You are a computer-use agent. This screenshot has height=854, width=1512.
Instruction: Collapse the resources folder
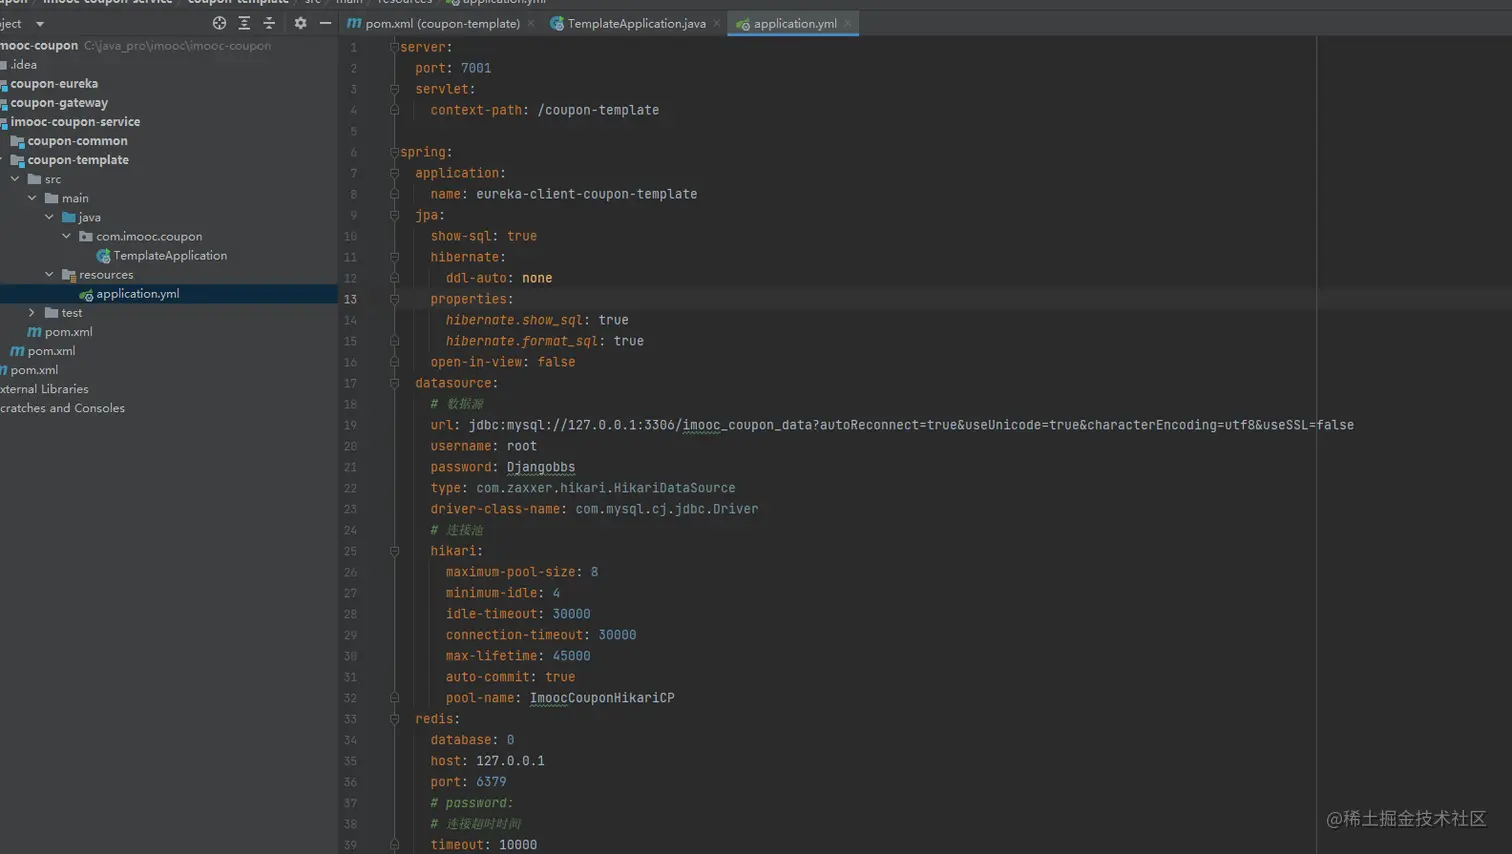click(49, 275)
